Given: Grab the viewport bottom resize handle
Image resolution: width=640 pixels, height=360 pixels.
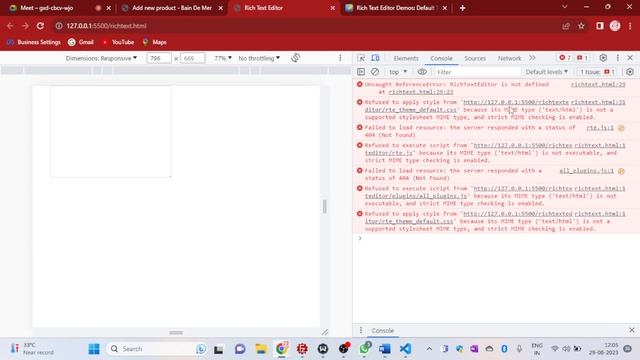Looking at the screenshot, I should tap(176, 332).
